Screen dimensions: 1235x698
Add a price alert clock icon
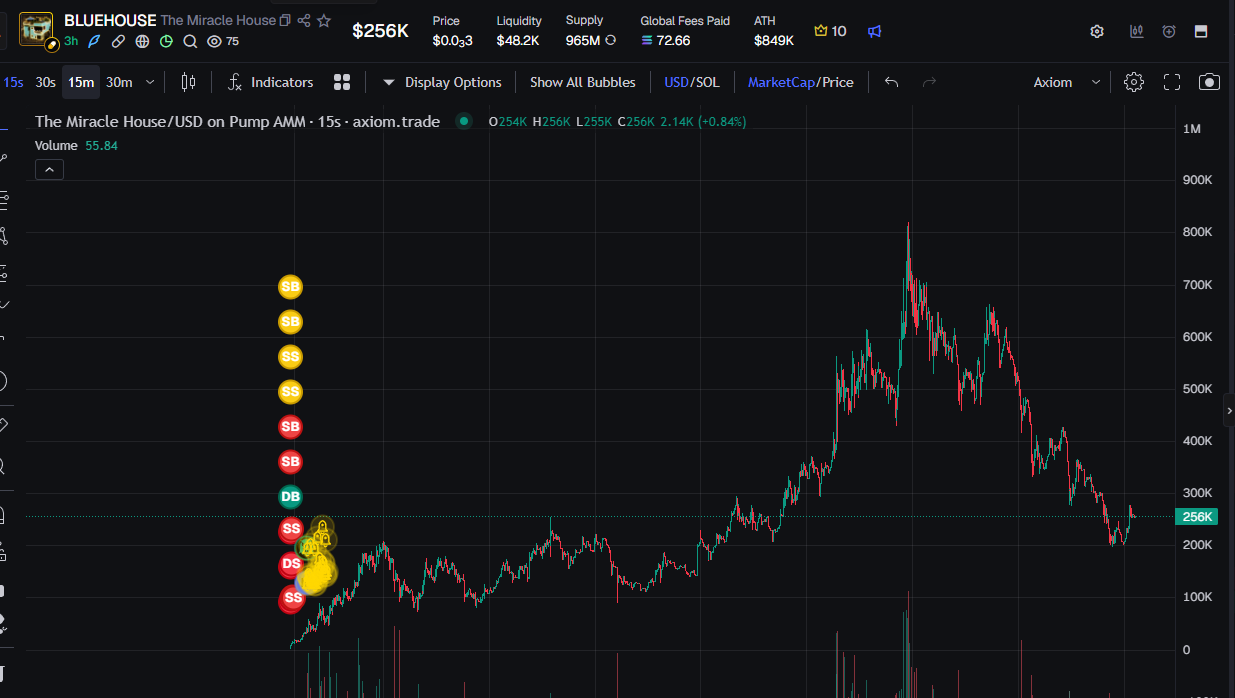point(1169,31)
